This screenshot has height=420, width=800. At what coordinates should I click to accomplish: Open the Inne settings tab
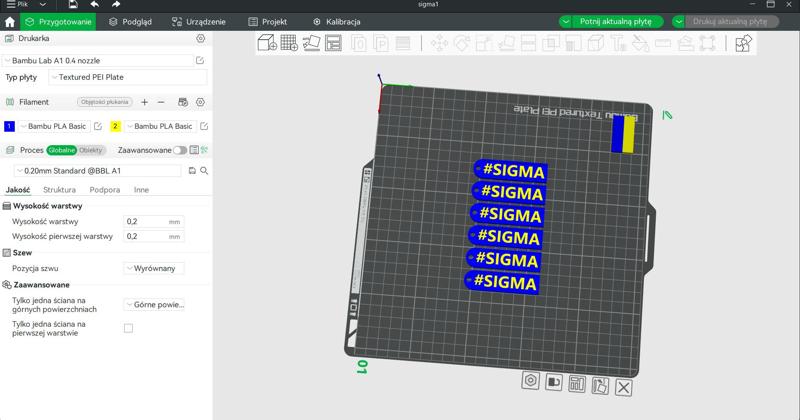141,190
